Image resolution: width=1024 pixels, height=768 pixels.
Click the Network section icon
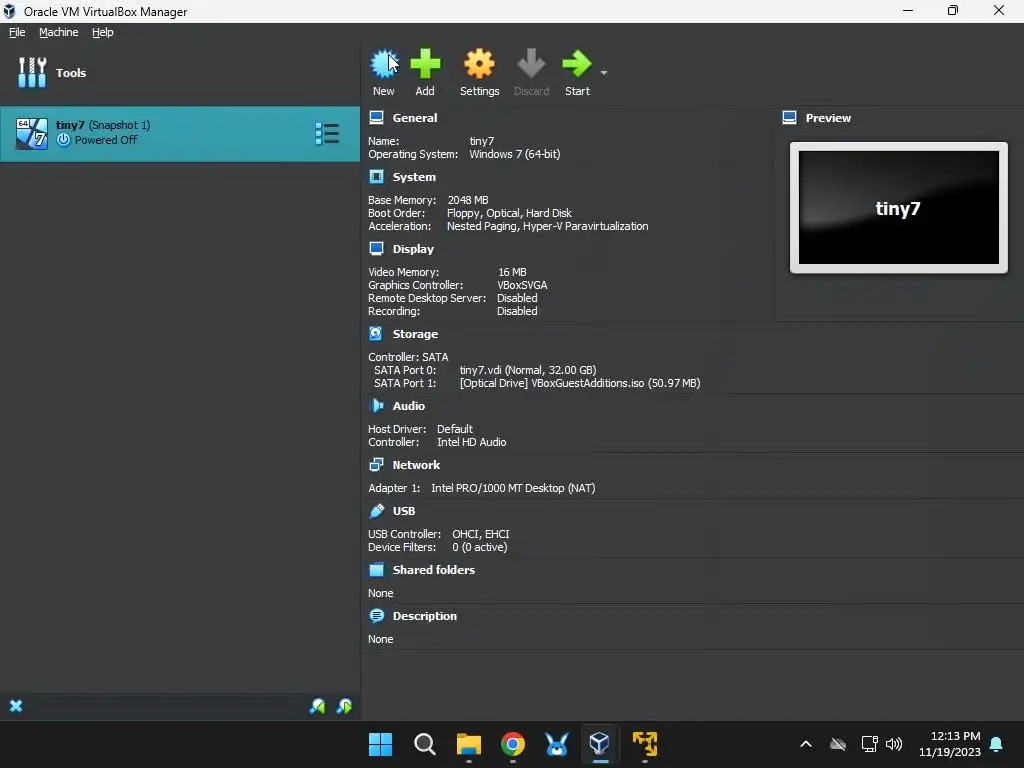tap(376, 464)
